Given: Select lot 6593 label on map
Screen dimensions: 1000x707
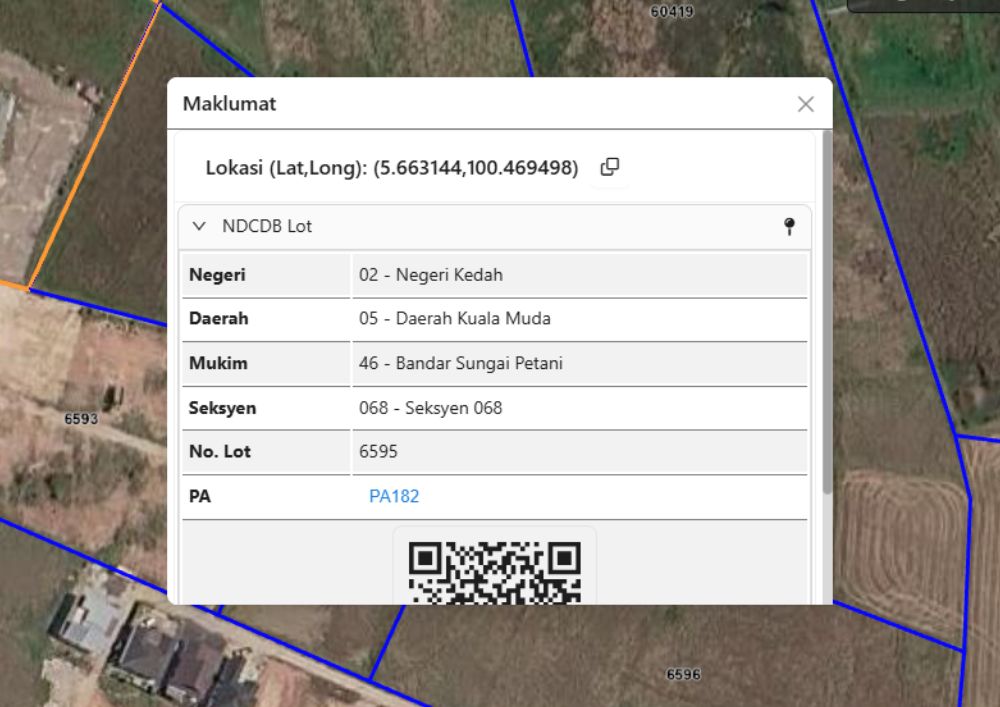Looking at the screenshot, I should point(81,419).
